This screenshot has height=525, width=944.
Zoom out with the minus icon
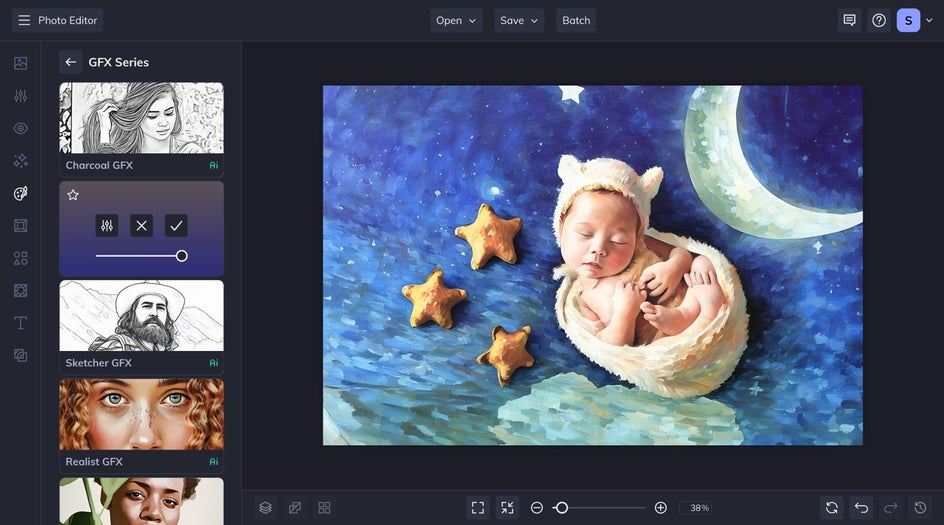point(536,508)
